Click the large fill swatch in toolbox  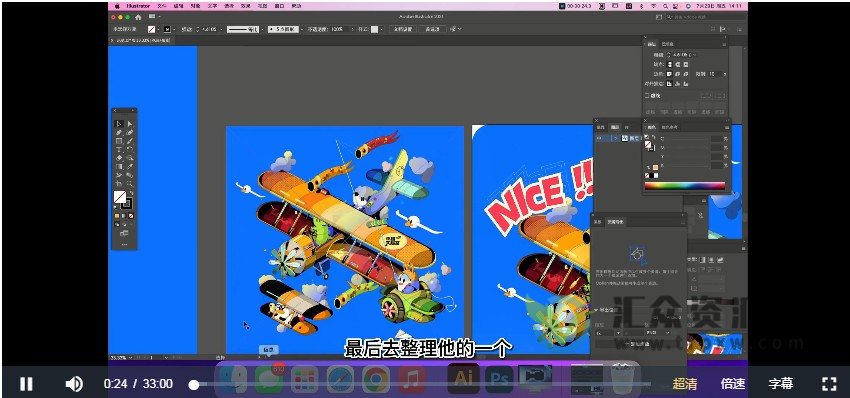(120, 196)
